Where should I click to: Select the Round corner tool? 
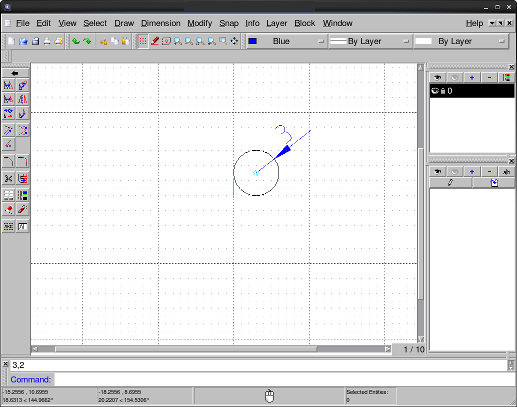[x=22, y=162]
